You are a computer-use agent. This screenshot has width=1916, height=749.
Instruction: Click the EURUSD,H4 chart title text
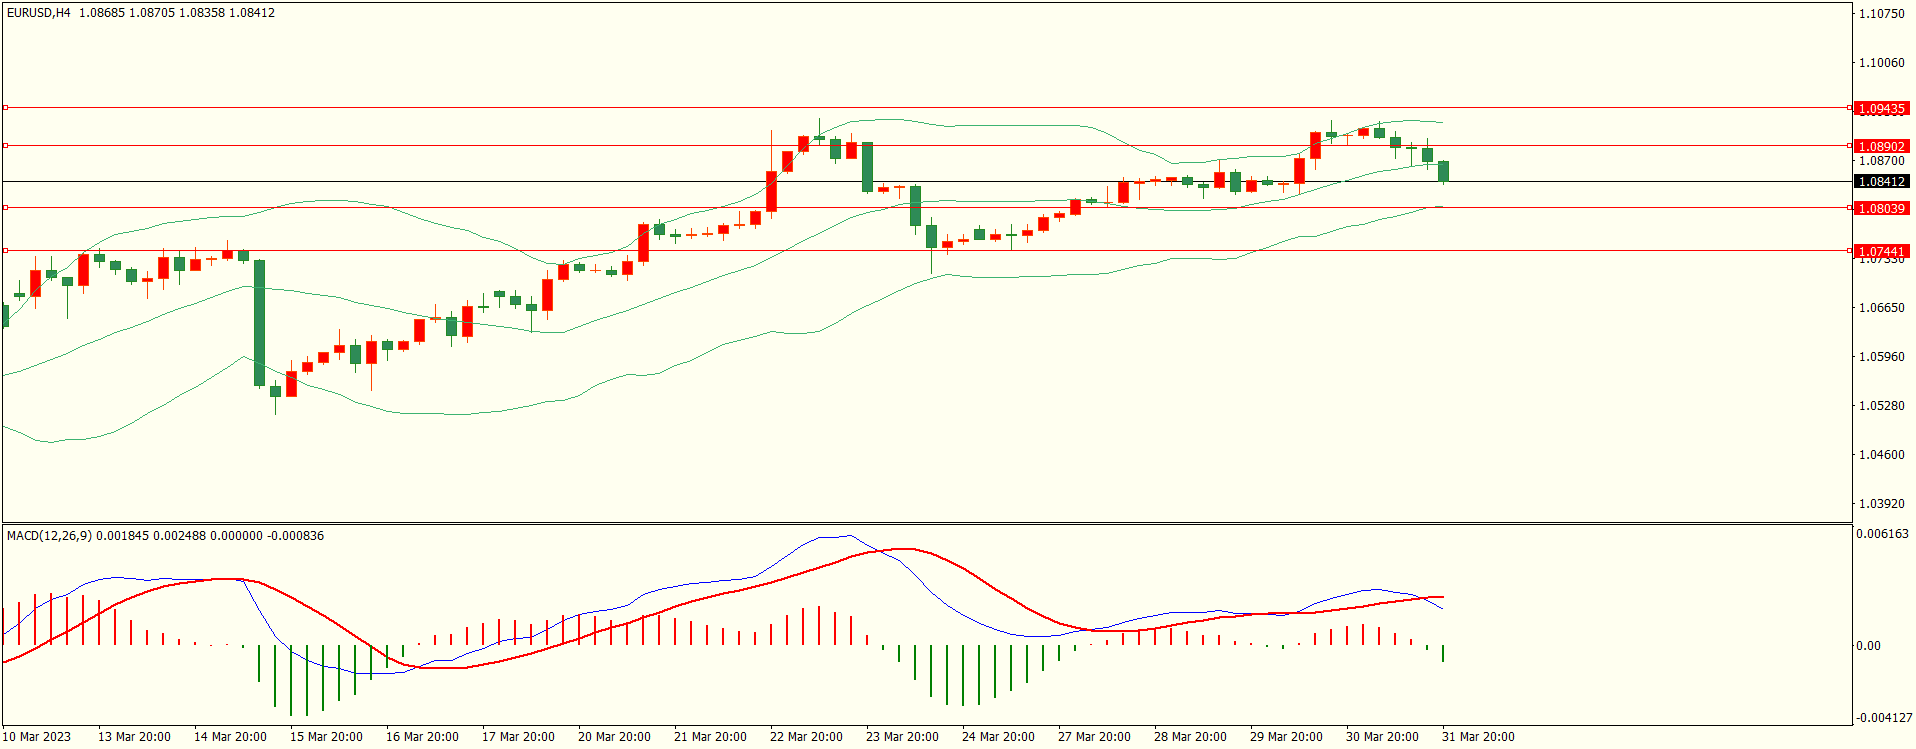pos(39,13)
